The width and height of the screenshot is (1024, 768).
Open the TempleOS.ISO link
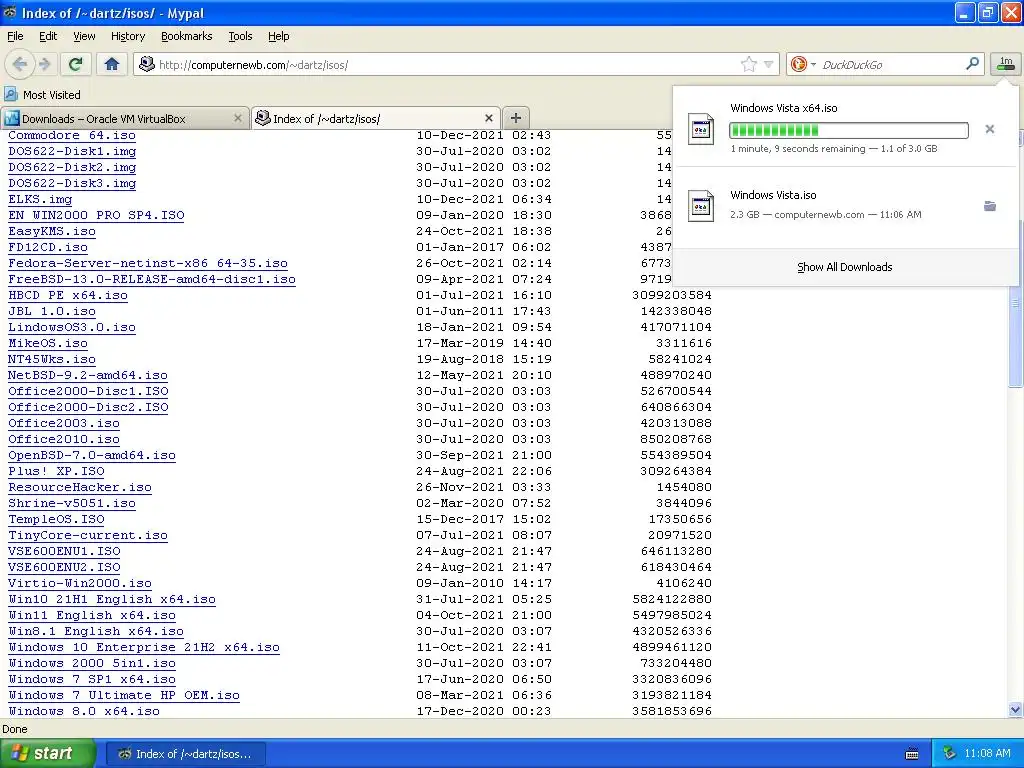56,519
